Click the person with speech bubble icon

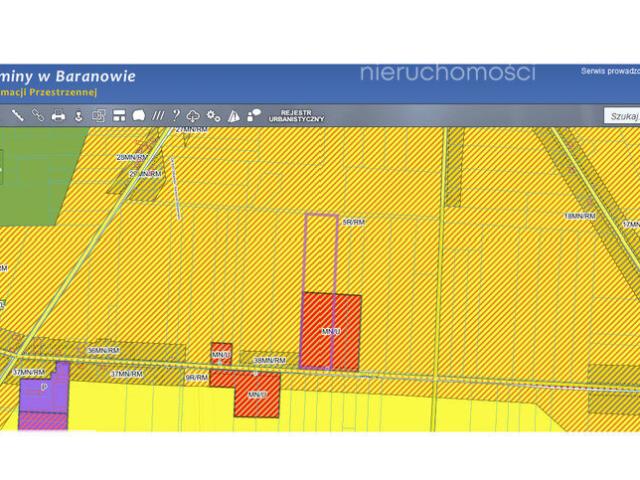[x=254, y=115]
